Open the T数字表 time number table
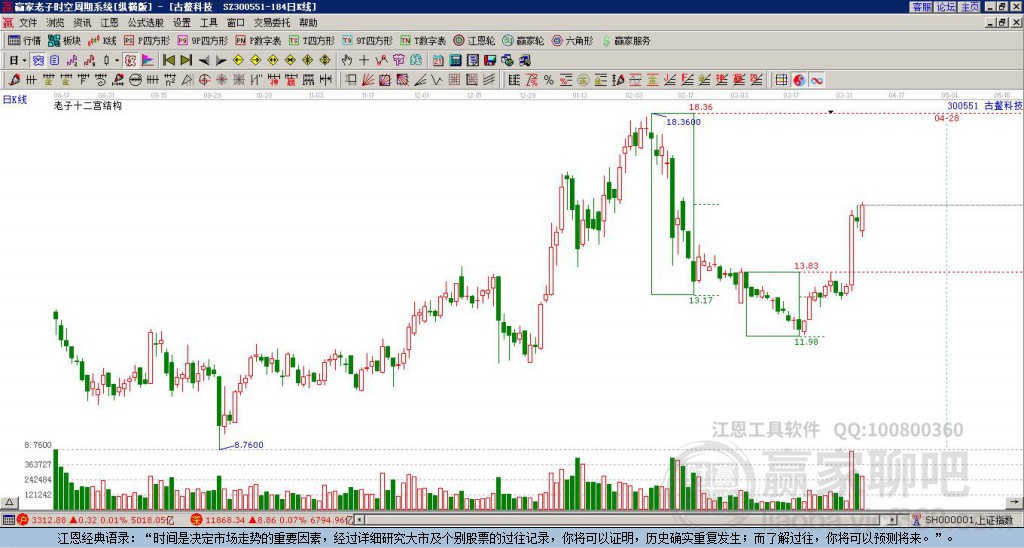The width and height of the screenshot is (1024, 548). point(423,40)
